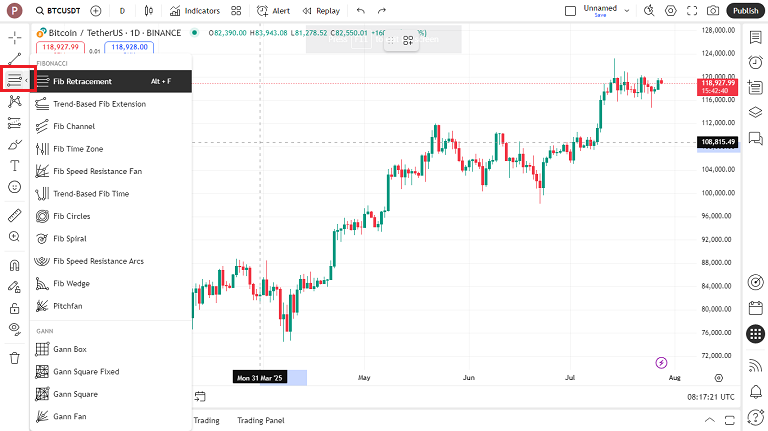Viewport: 768px width, 431px height.
Task: Toggle magnet mode in the left toolbar
Action: tap(14, 266)
